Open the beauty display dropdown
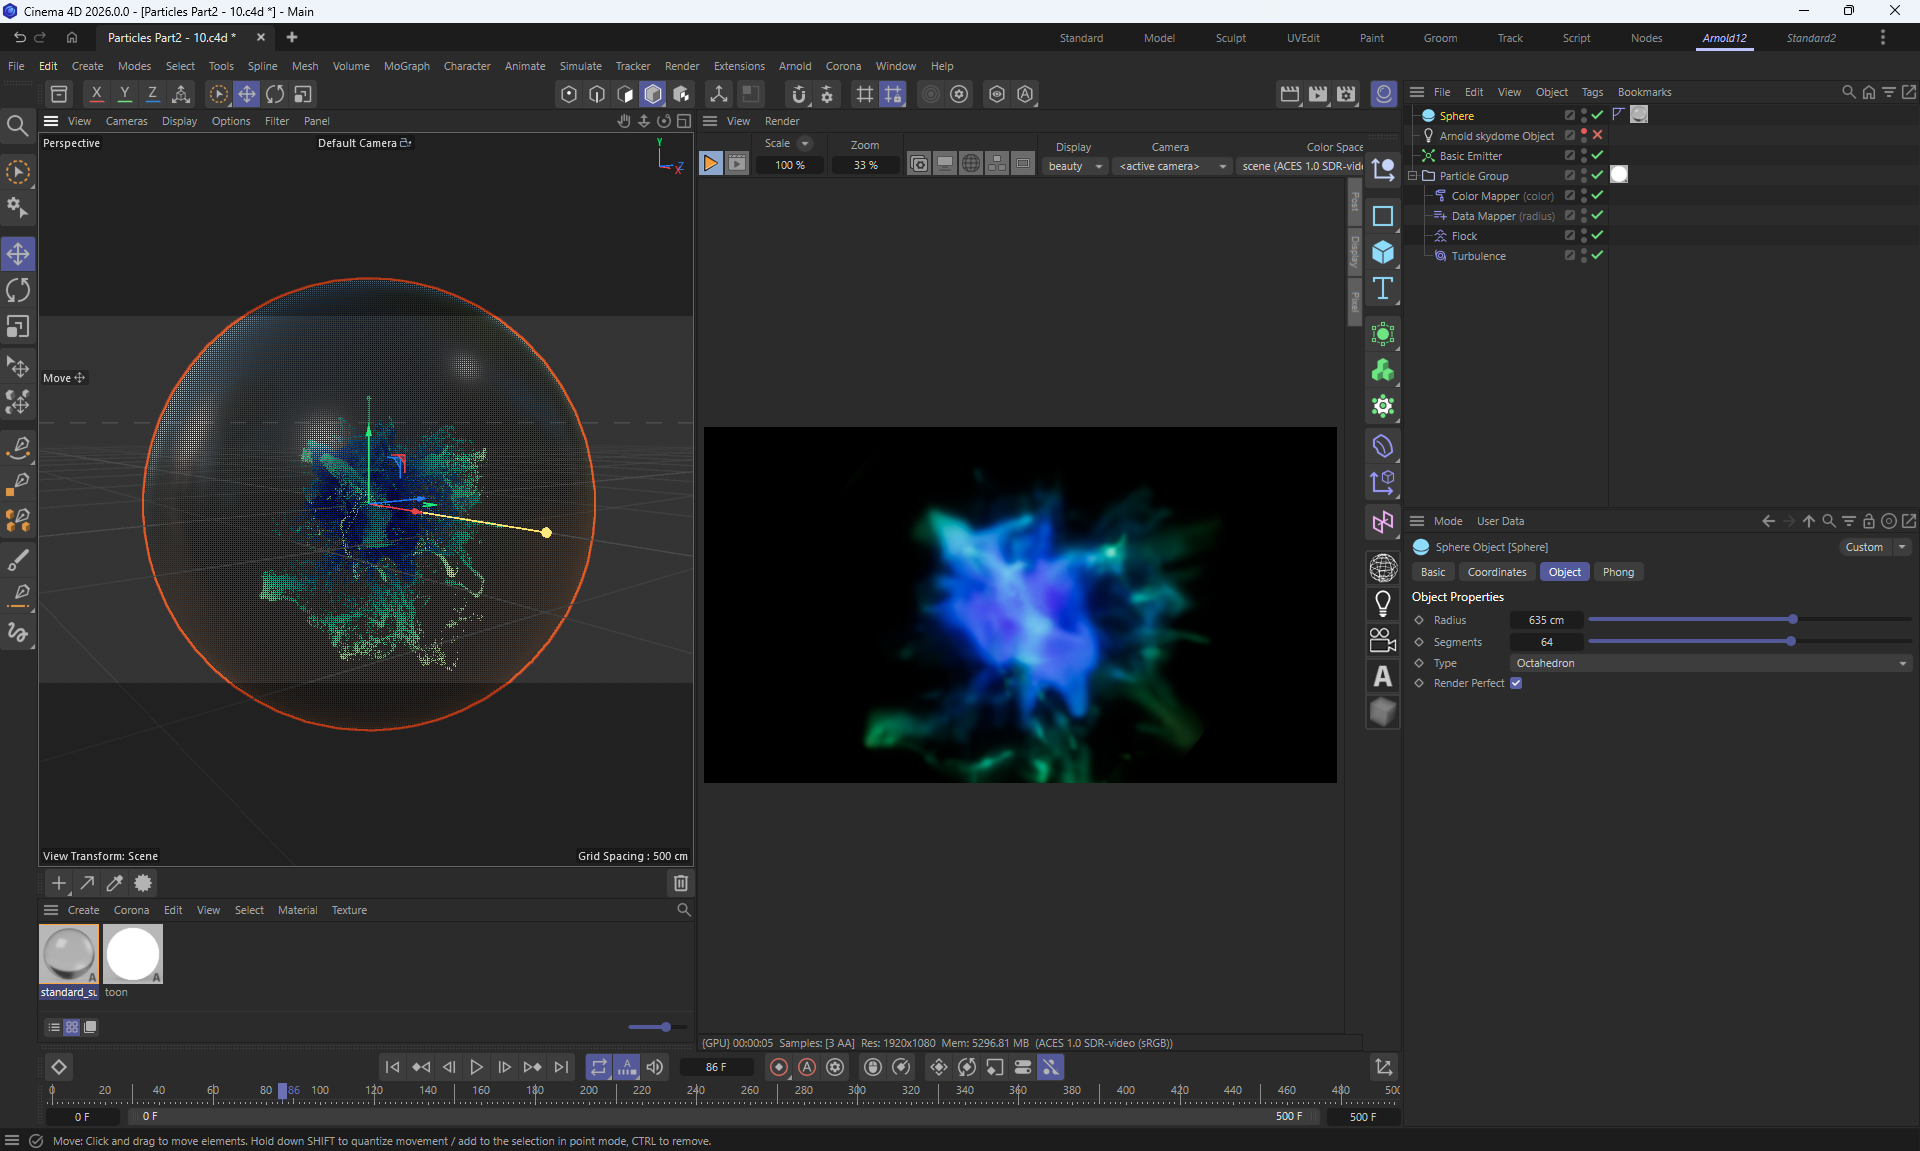This screenshot has width=1920, height=1151. pyautogui.click(x=1075, y=166)
